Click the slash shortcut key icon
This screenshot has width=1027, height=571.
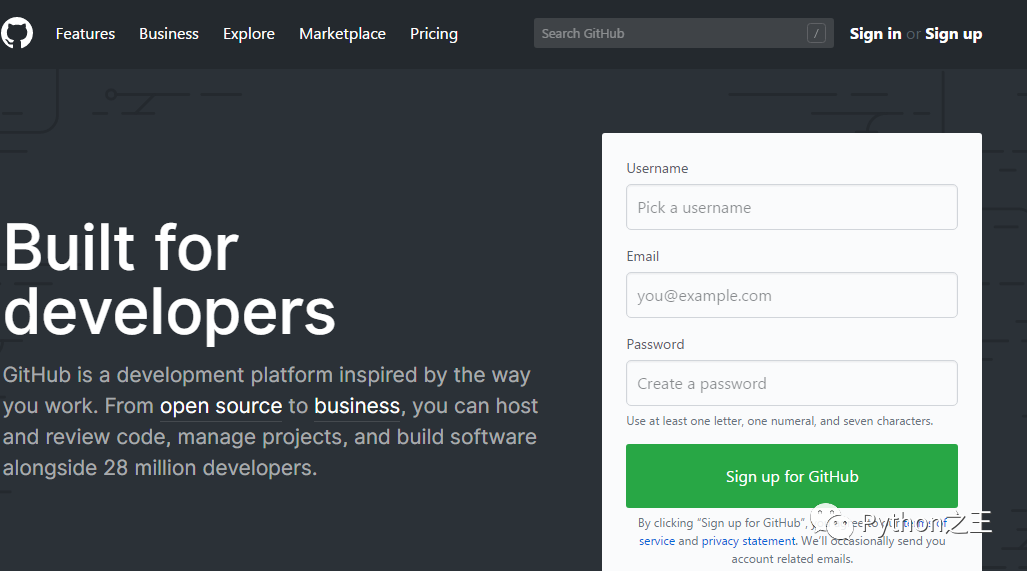point(816,33)
